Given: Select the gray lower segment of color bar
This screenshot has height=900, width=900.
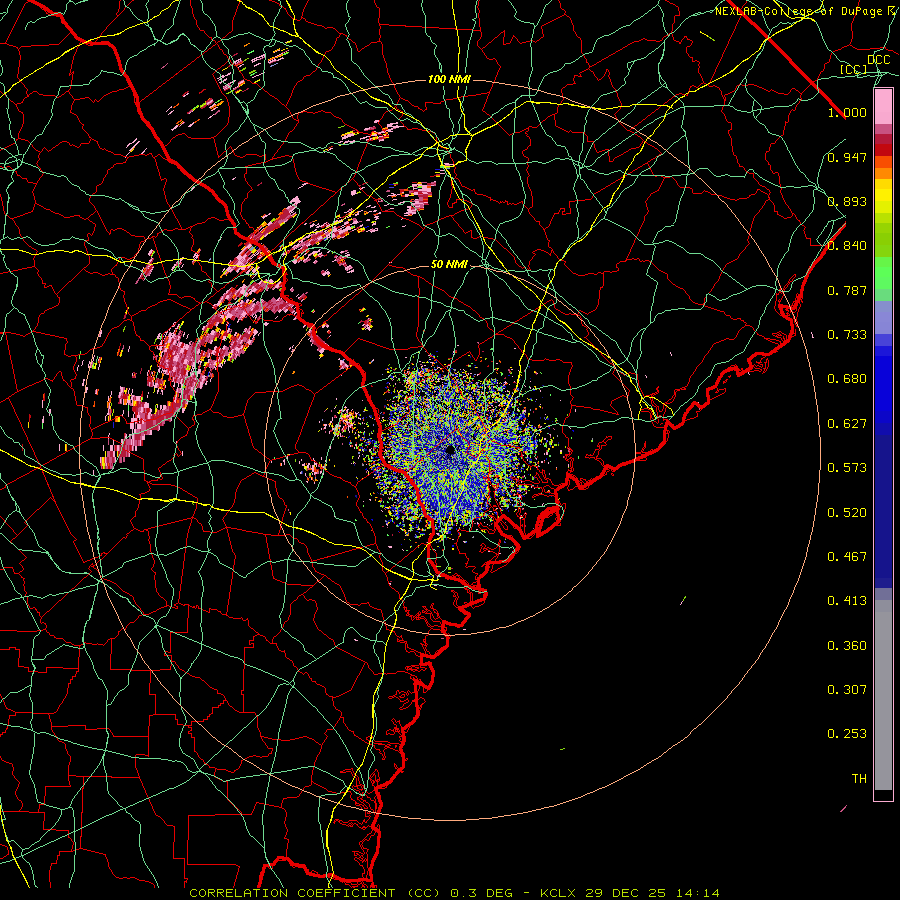Looking at the screenshot, I should pos(883,695).
